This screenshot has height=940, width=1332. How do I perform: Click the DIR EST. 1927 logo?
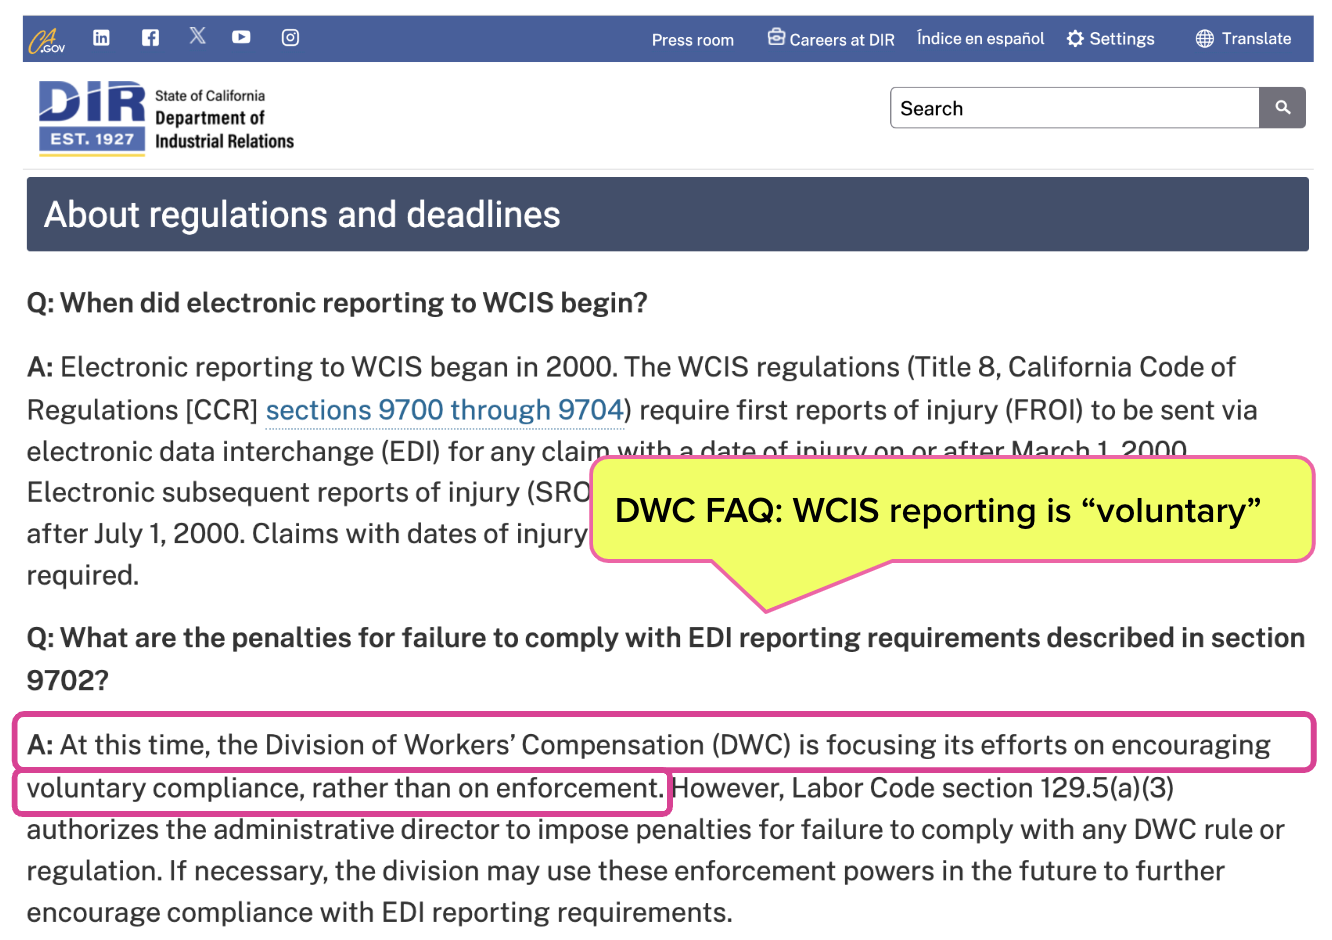[x=92, y=118]
